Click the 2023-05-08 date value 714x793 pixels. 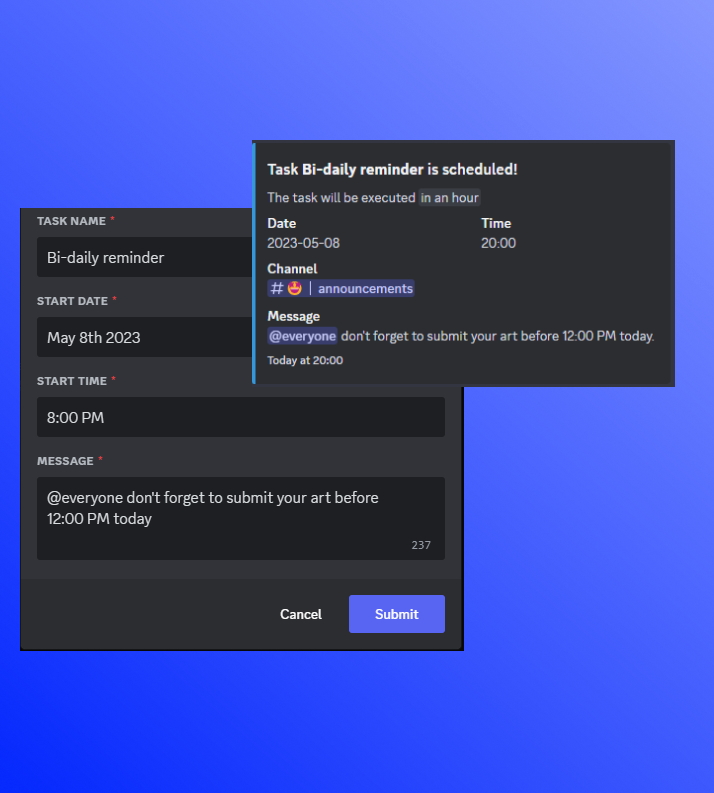305,243
